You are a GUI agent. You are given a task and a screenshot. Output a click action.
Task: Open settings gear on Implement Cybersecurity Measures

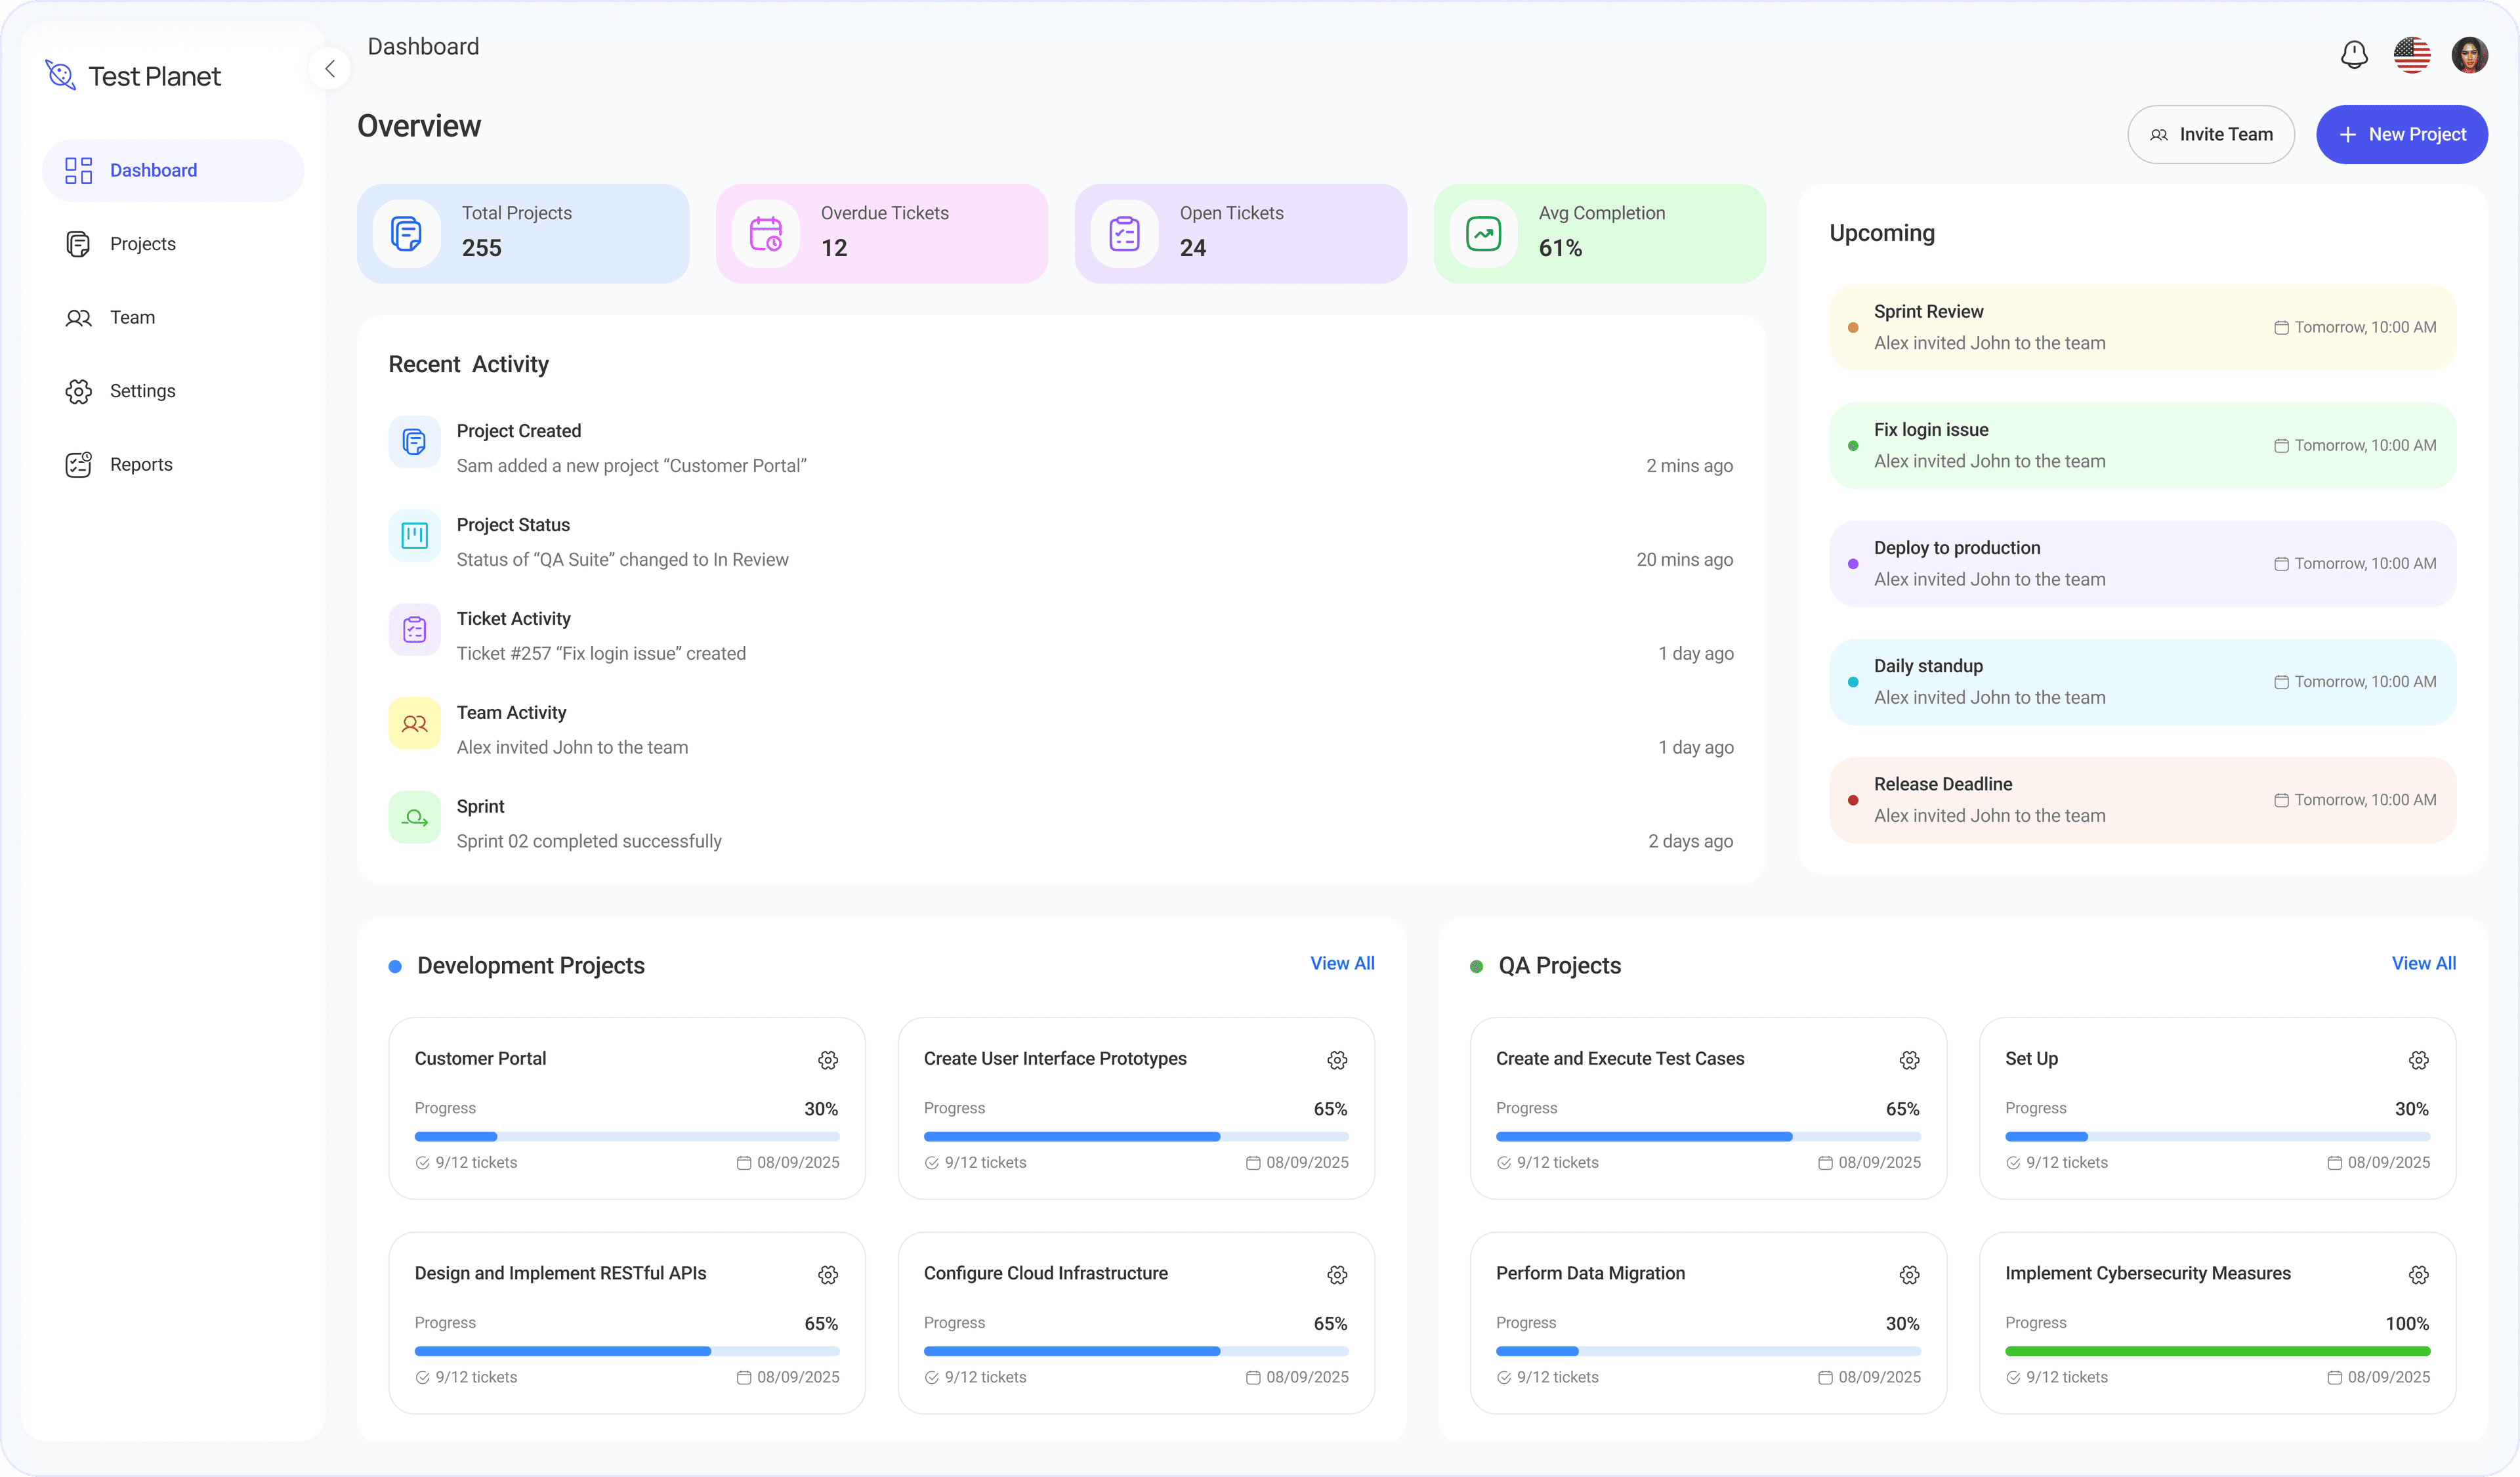[x=2419, y=1274]
